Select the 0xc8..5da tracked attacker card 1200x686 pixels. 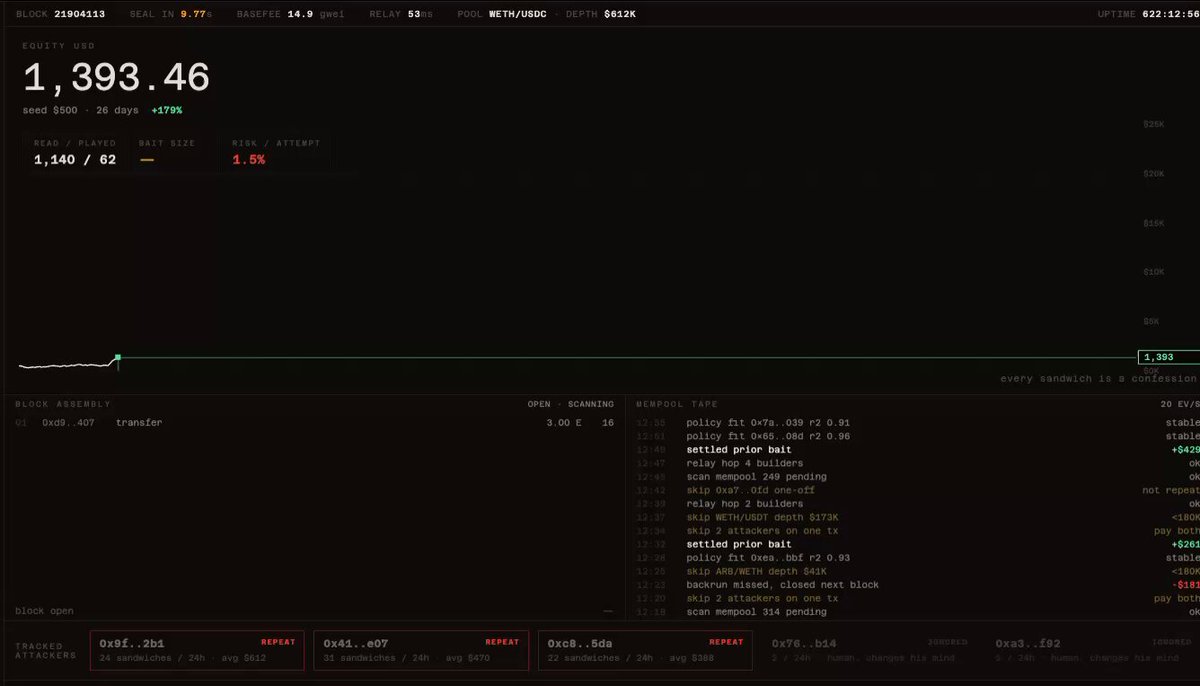(645, 650)
